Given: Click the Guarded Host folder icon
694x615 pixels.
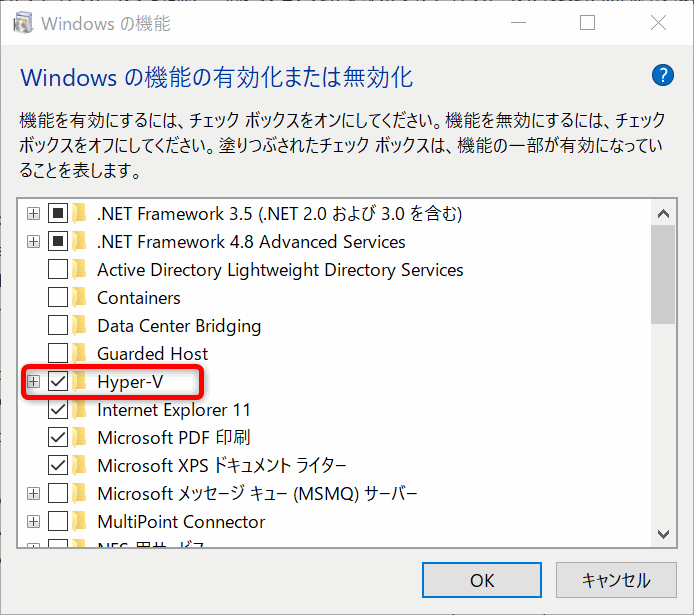Looking at the screenshot, I should click(x=79, y=354).
